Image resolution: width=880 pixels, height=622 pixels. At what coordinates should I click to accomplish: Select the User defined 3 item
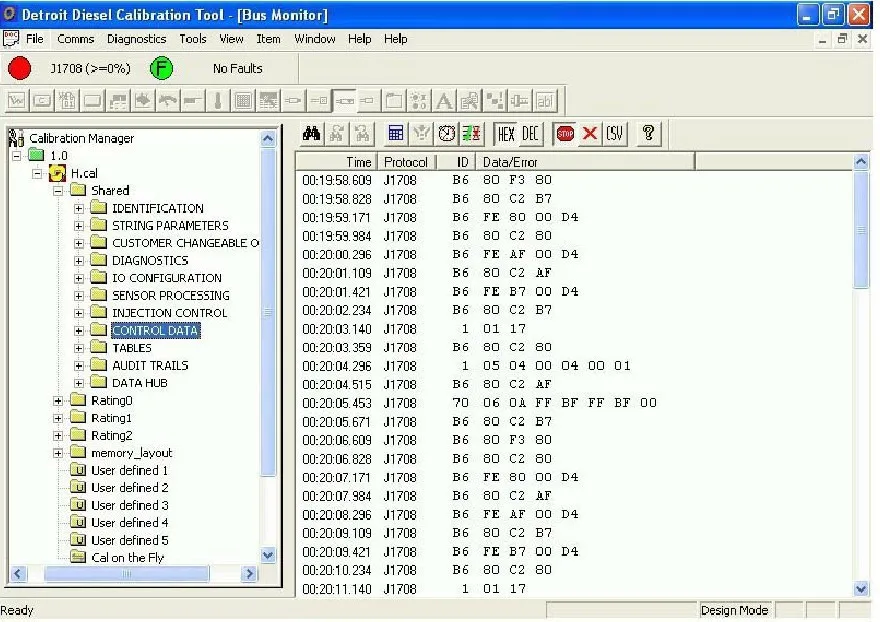click(130, 505)
